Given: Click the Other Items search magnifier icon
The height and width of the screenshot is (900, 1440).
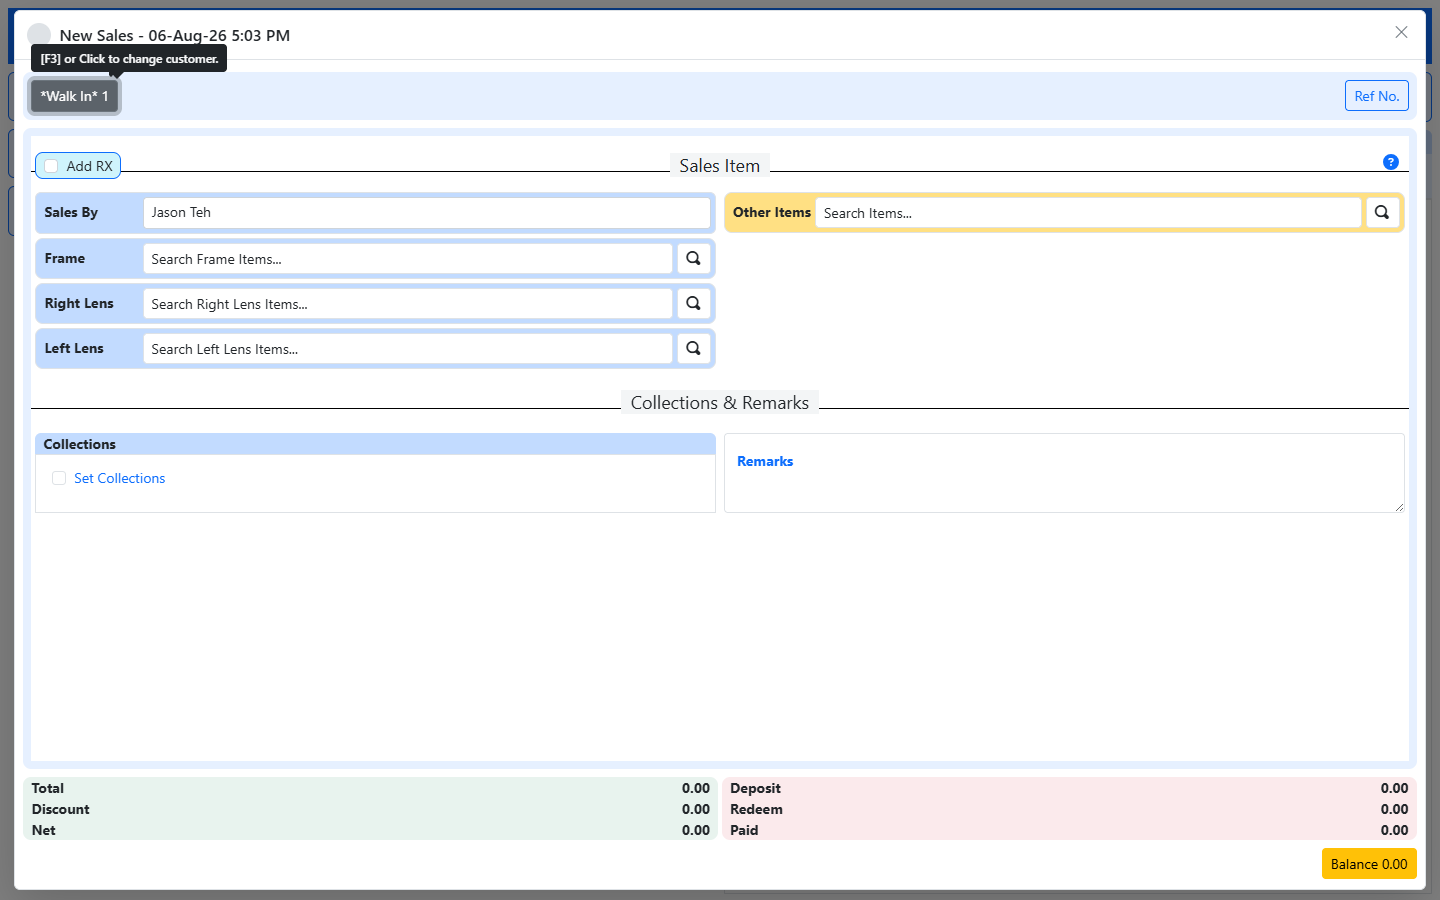Looking at the screenshot, I should [1382, 212].
